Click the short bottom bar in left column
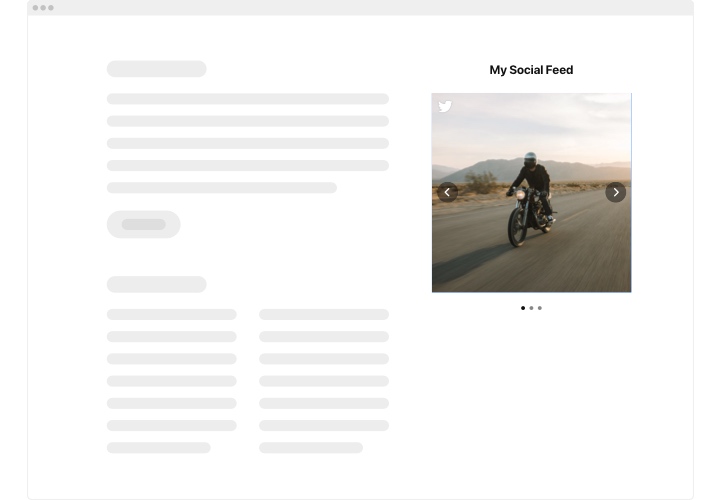 pos(158,448)
